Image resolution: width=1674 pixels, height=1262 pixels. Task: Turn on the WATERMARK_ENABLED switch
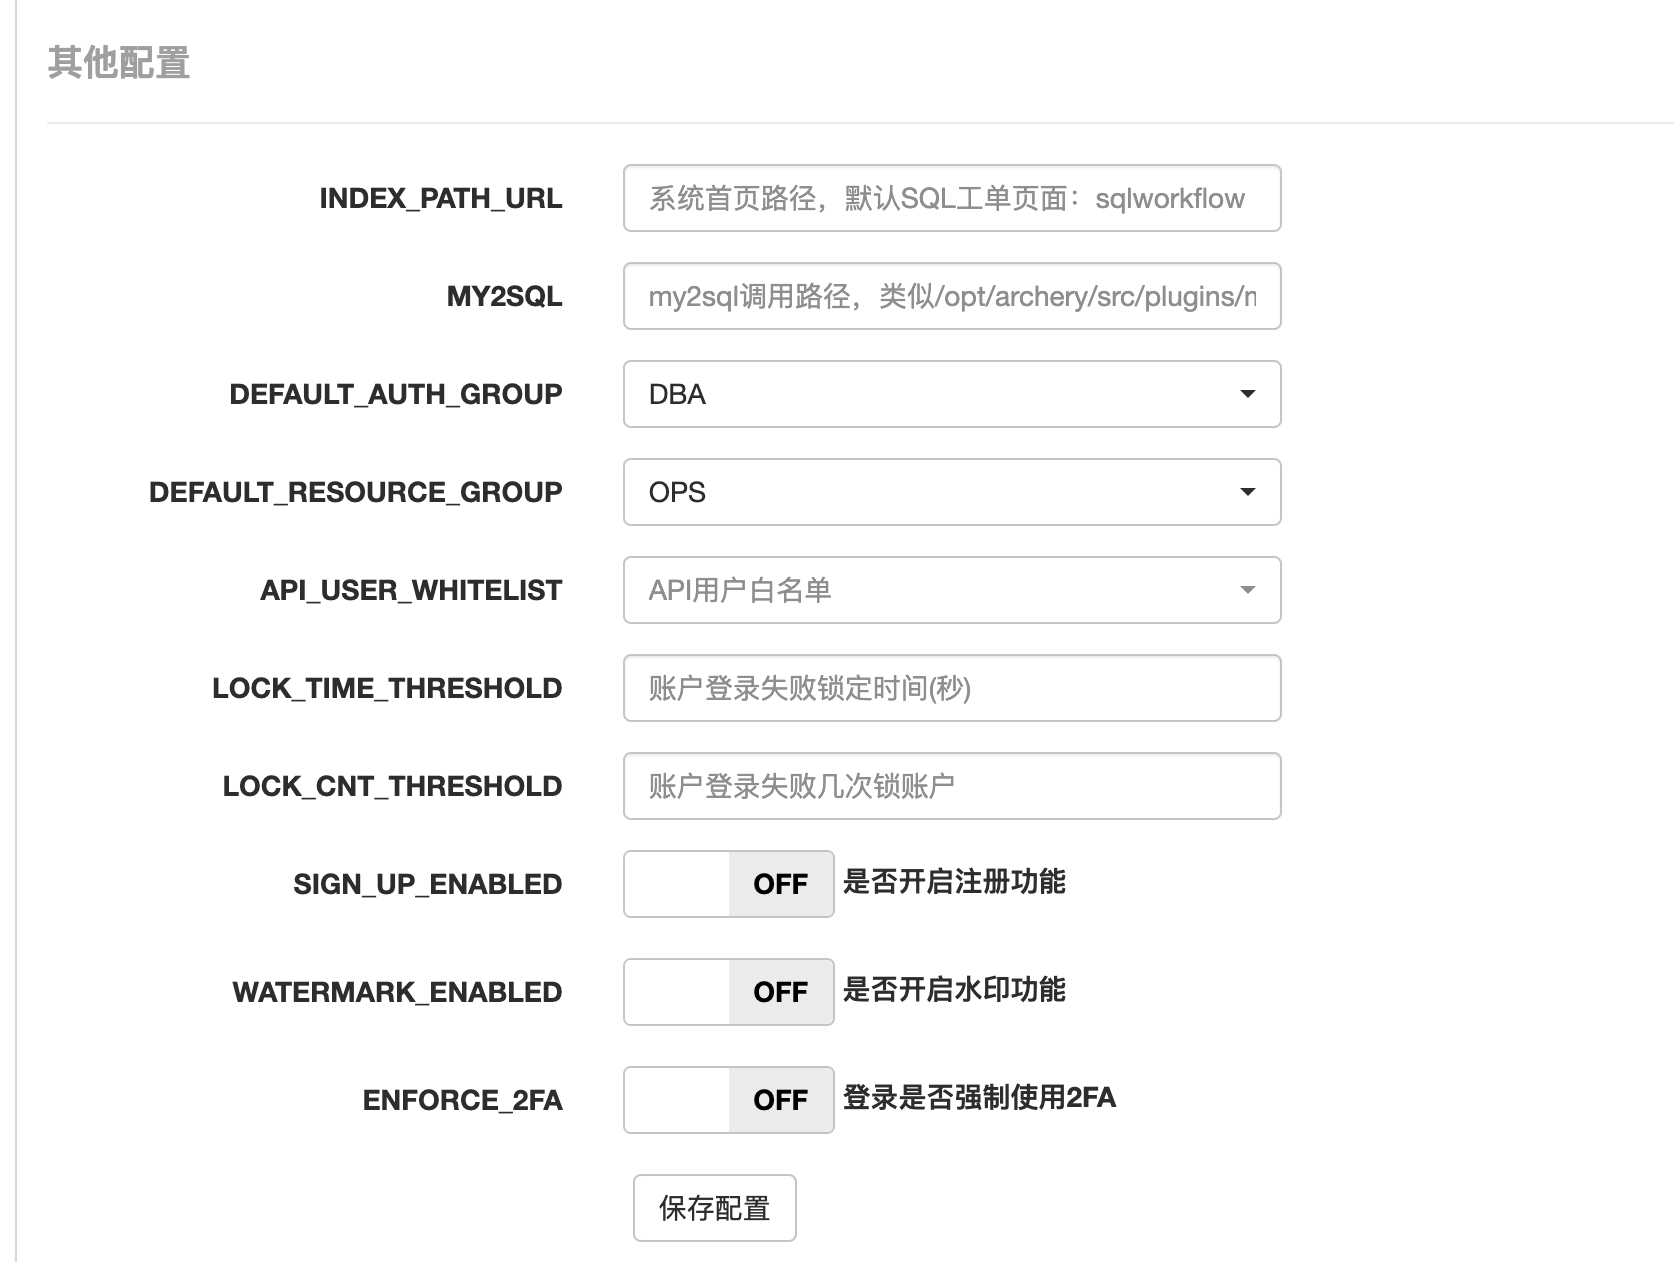coord(728,992)
